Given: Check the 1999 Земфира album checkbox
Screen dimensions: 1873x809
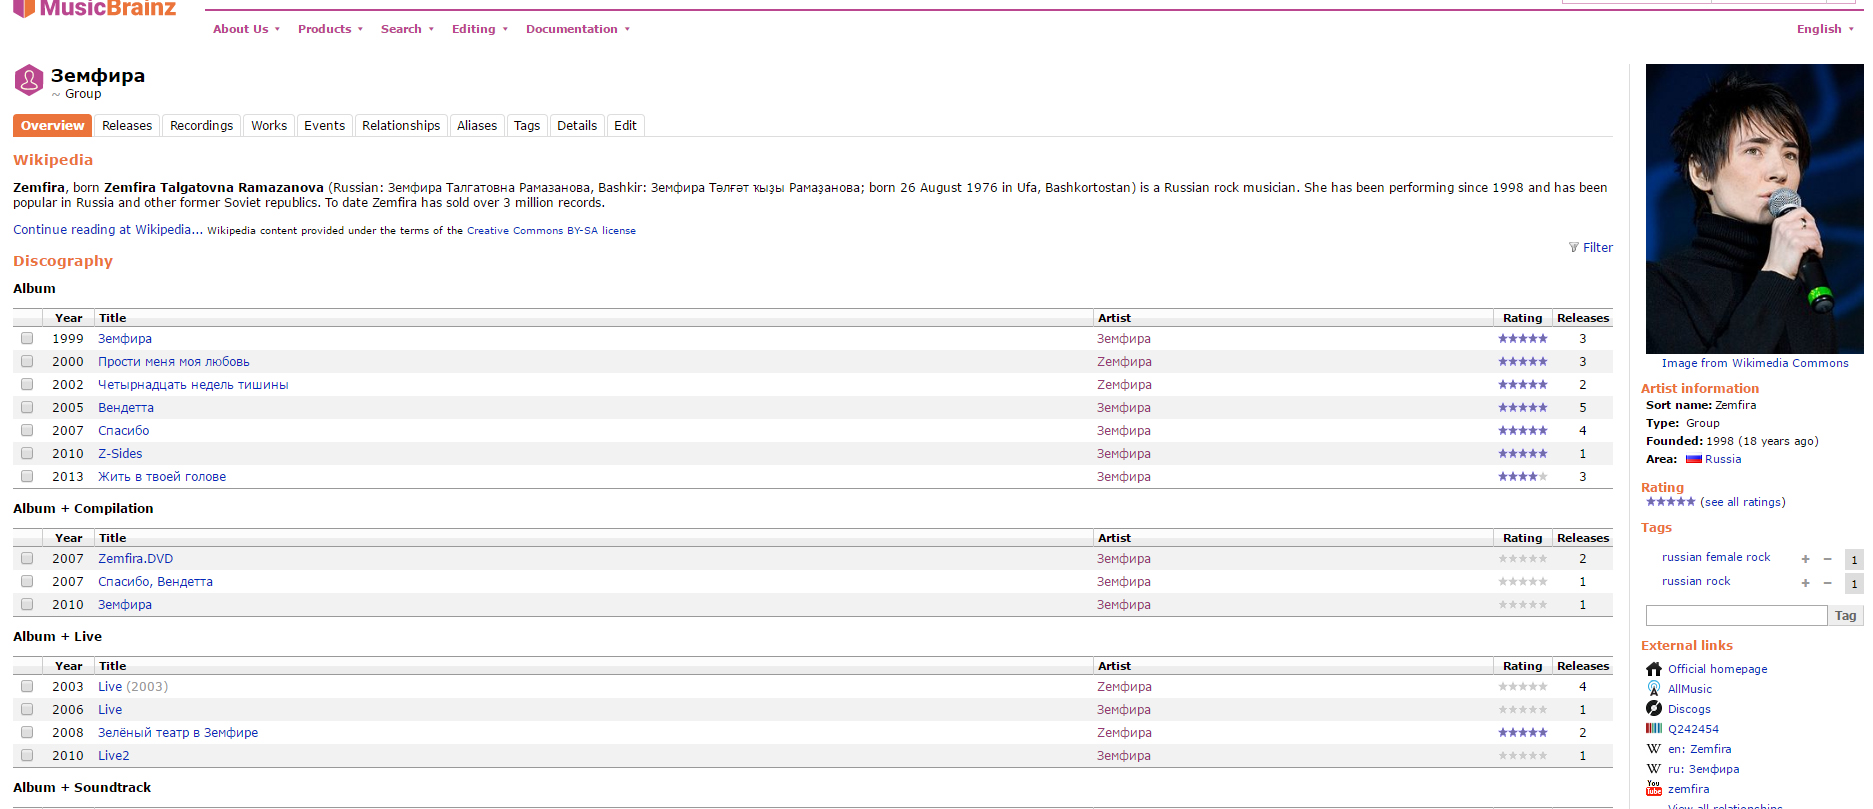Looking at the screenshot, I should (27, 338).
